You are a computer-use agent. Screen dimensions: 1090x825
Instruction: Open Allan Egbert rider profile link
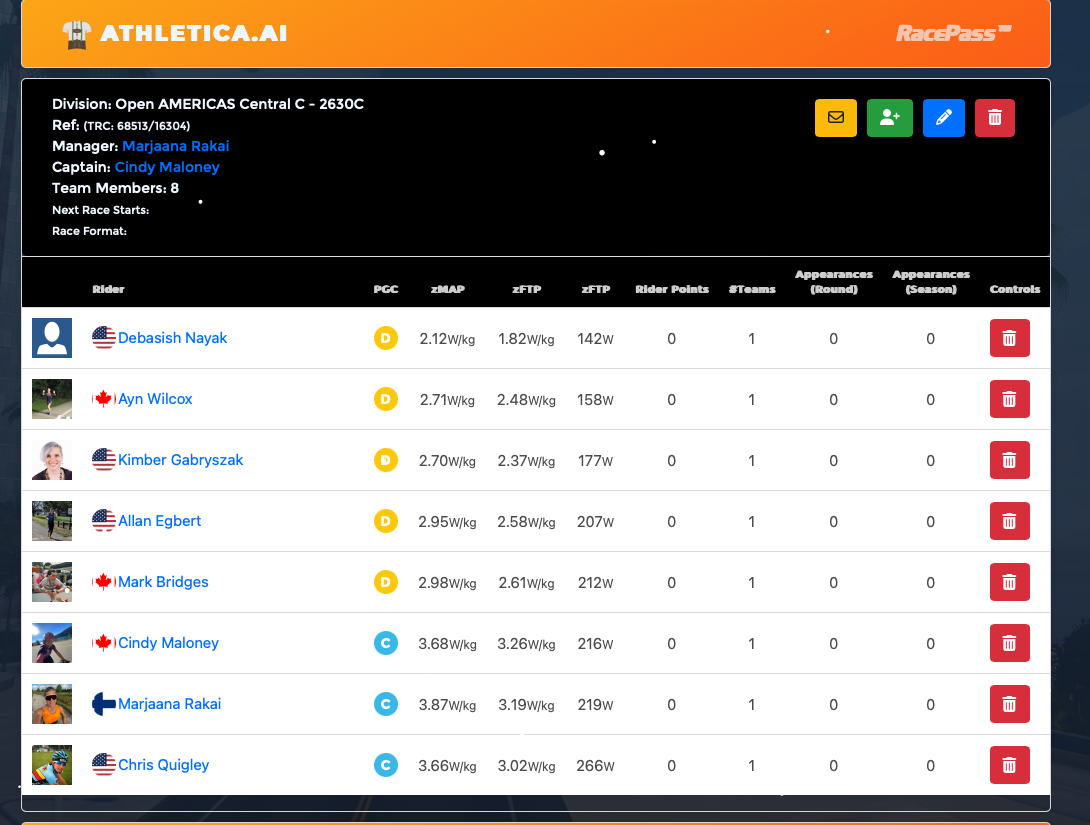(x=159, y=521)
